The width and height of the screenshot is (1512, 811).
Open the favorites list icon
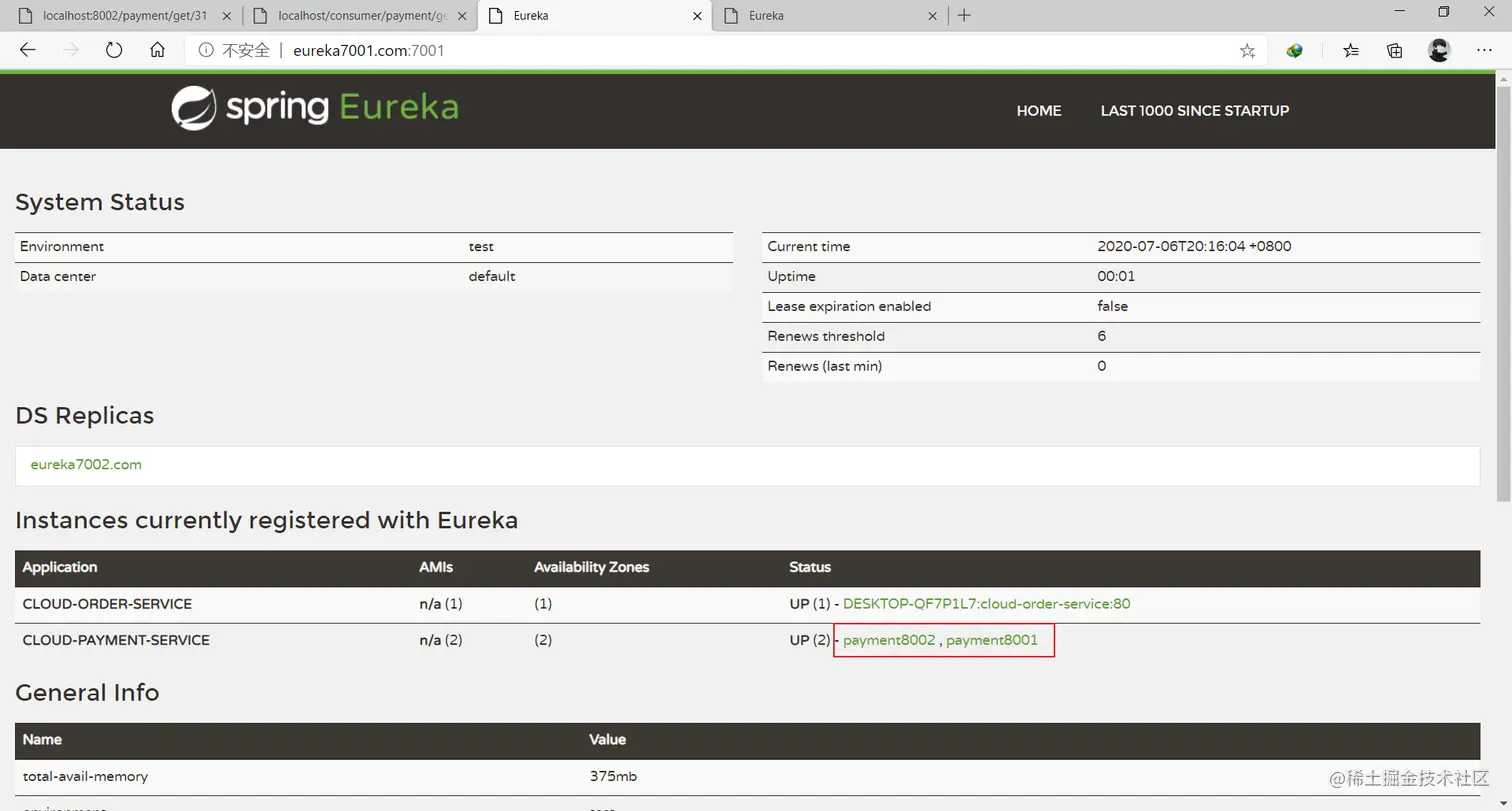(x=1351, y=50)
